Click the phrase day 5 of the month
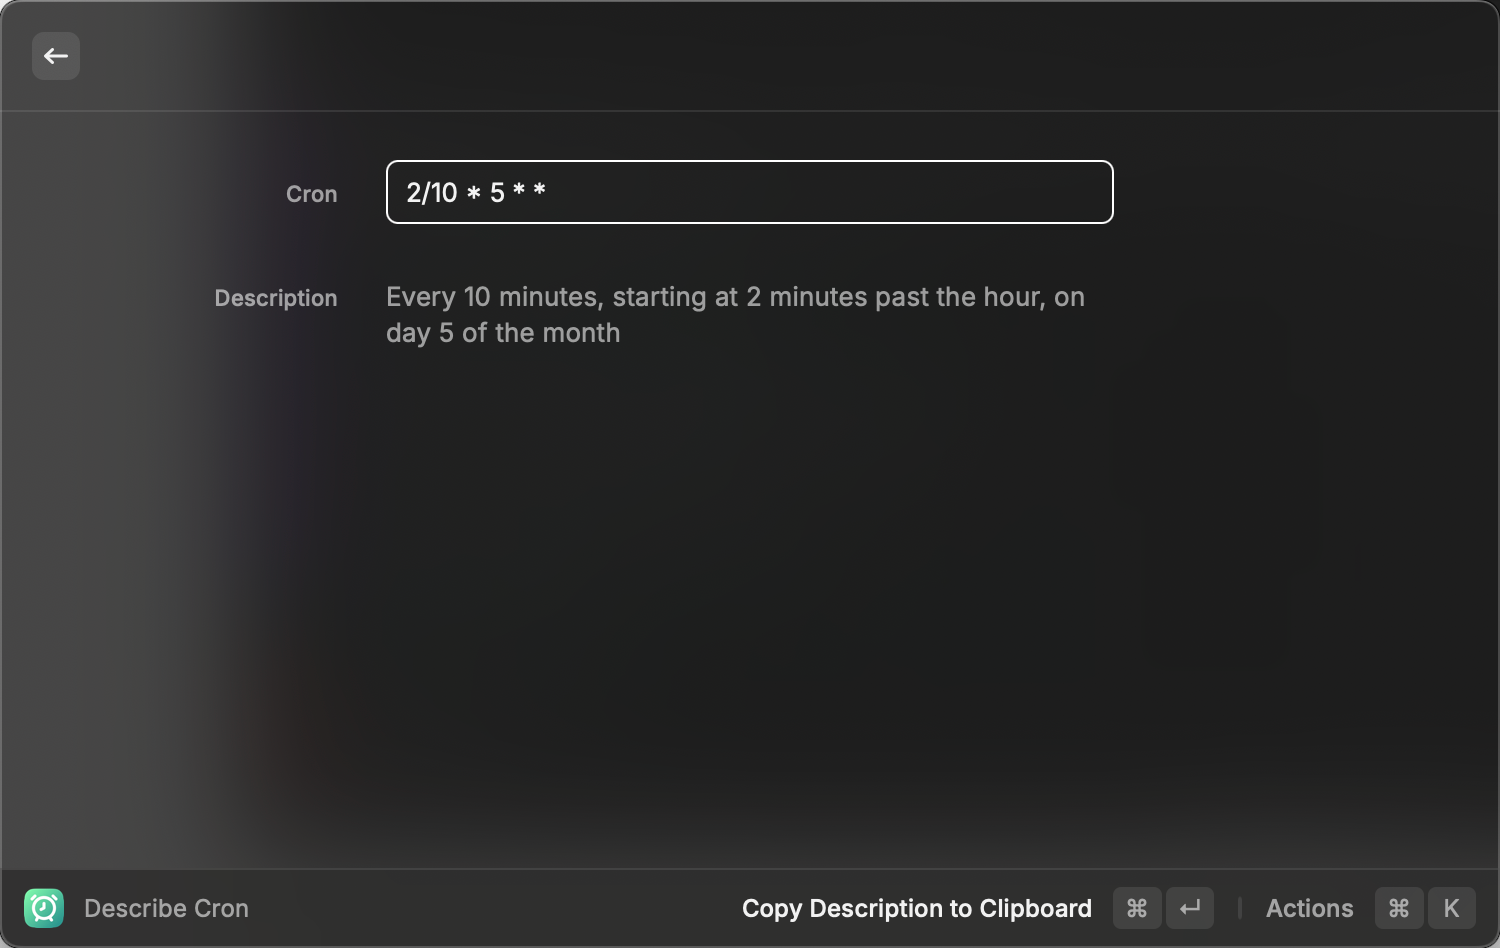The height and width of the screenshot is (948, 1500). 504,333
